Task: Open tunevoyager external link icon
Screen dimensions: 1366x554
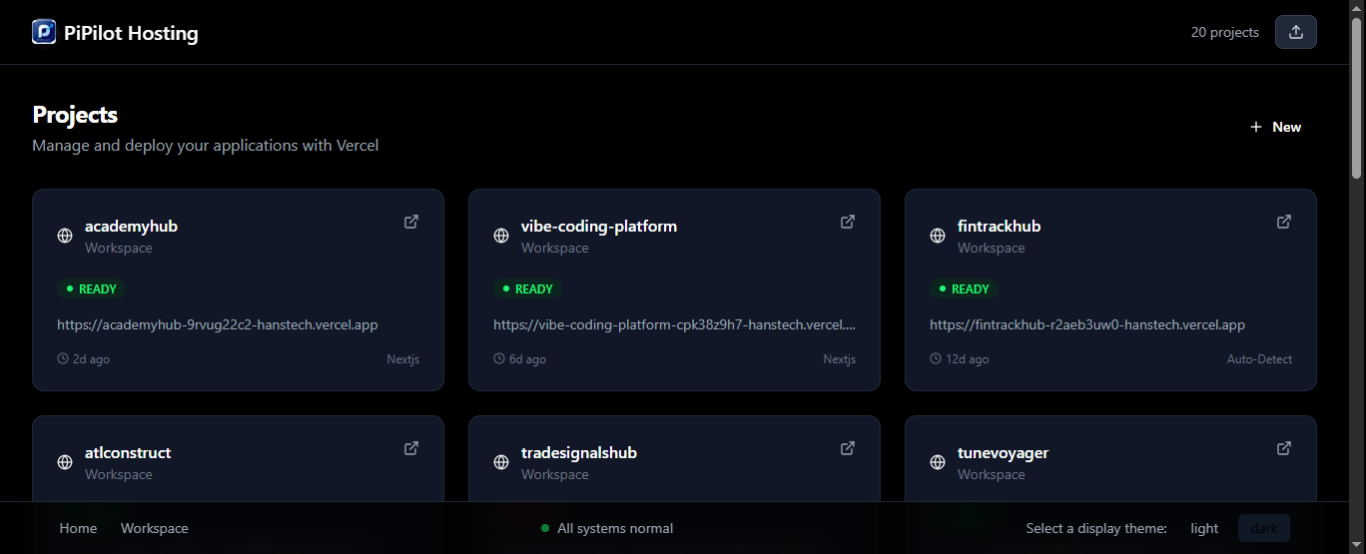Action: (x=1284, y=448)
